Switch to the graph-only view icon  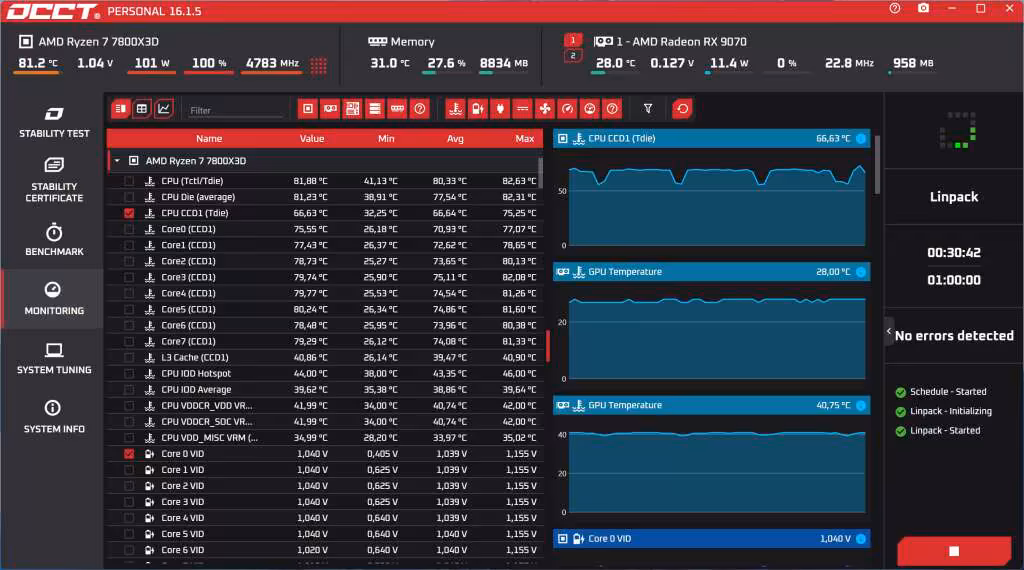163,109
